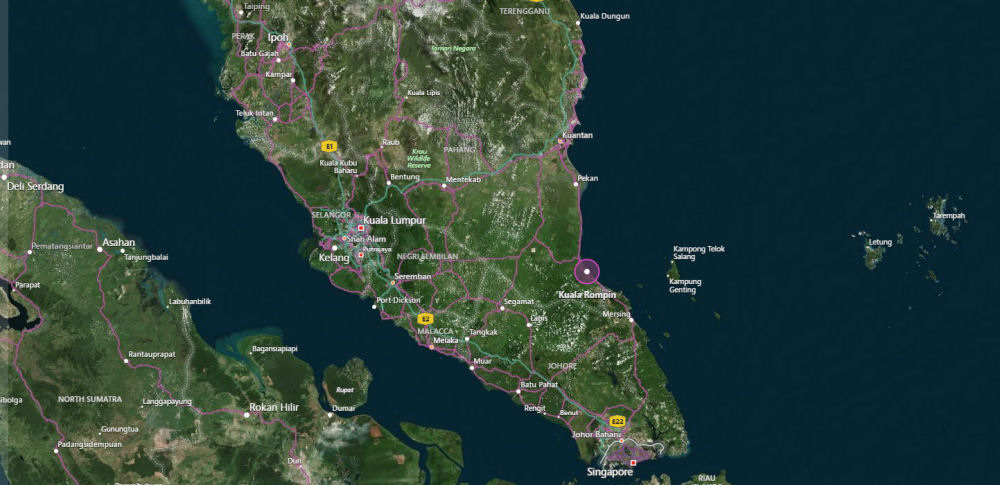Click the E2 highway shield near Malacca

(425, 318)
